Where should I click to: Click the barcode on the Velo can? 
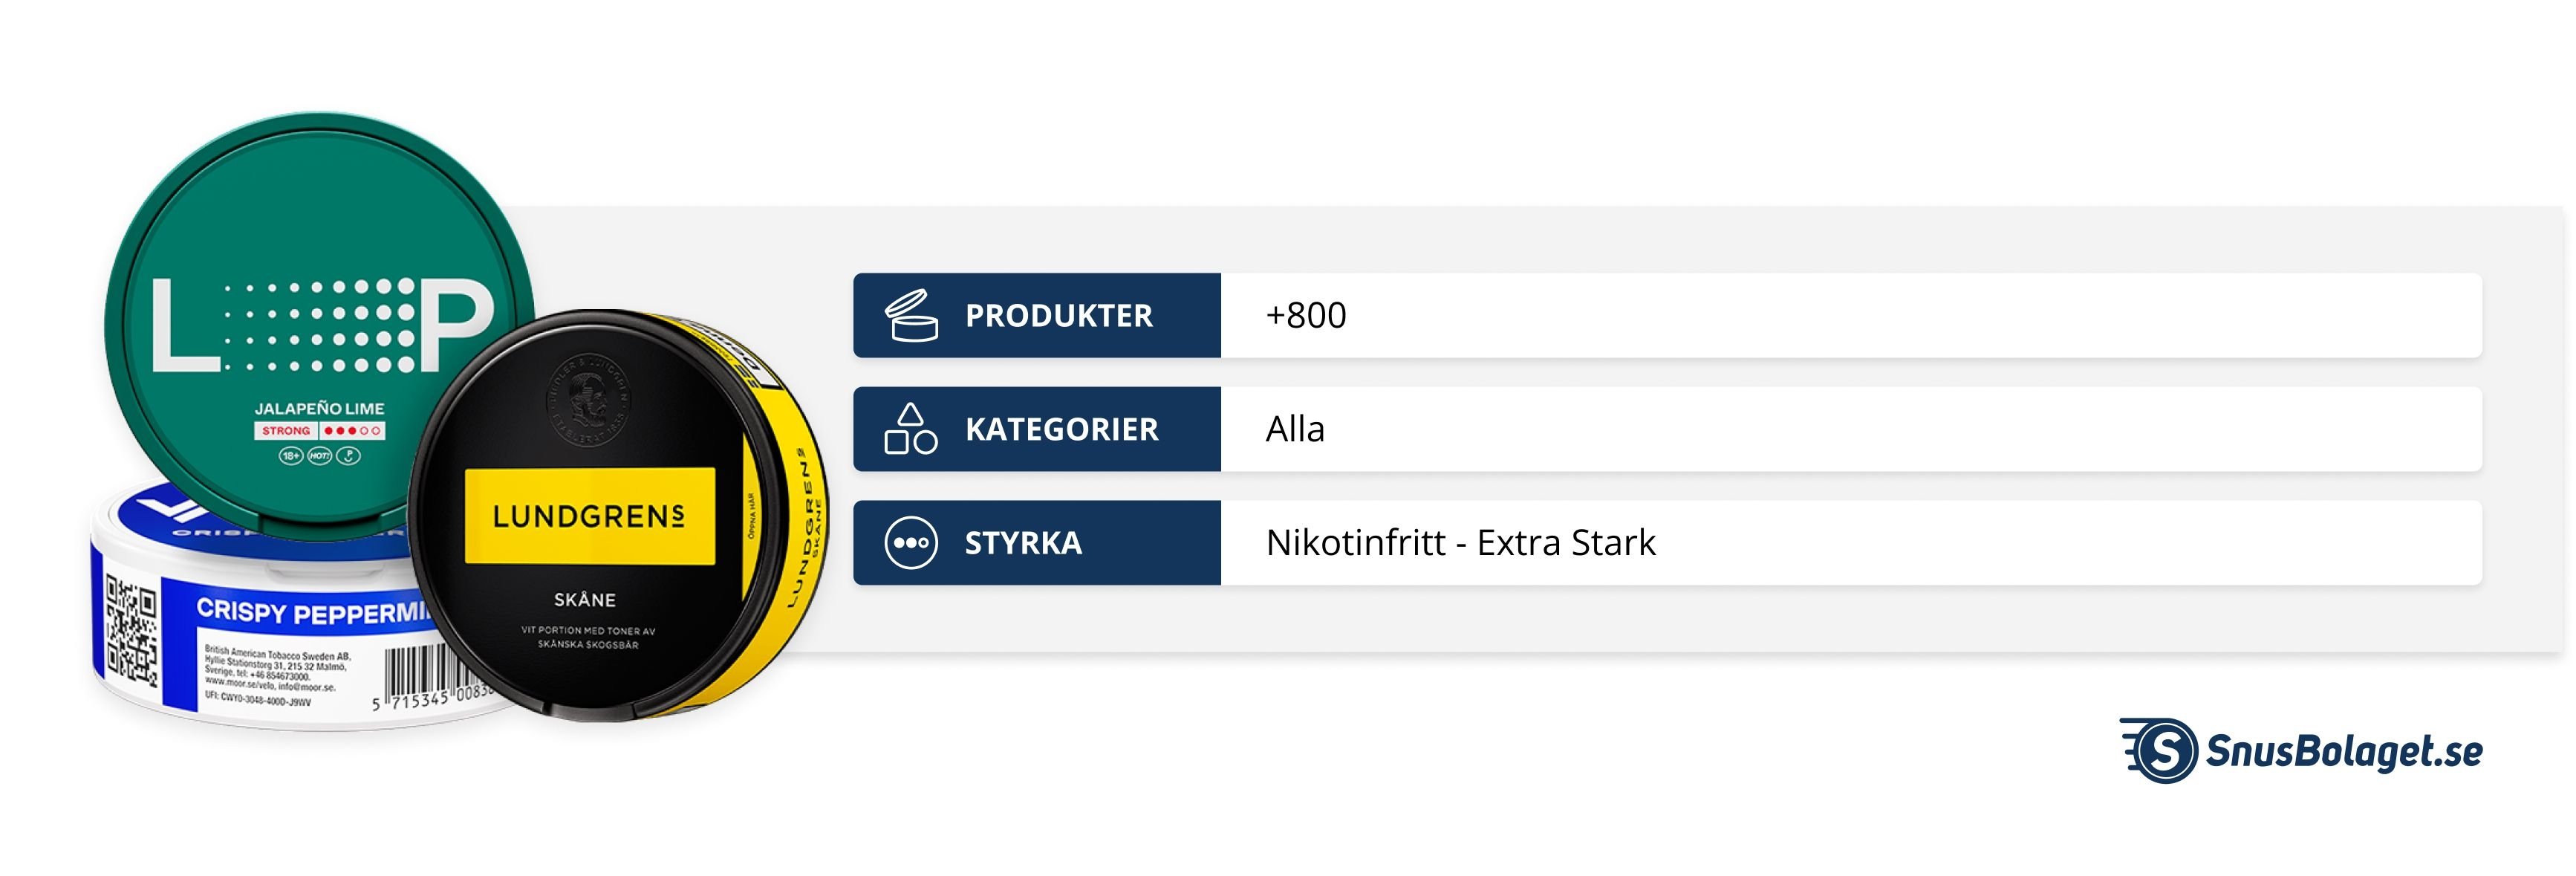point(418,672)
